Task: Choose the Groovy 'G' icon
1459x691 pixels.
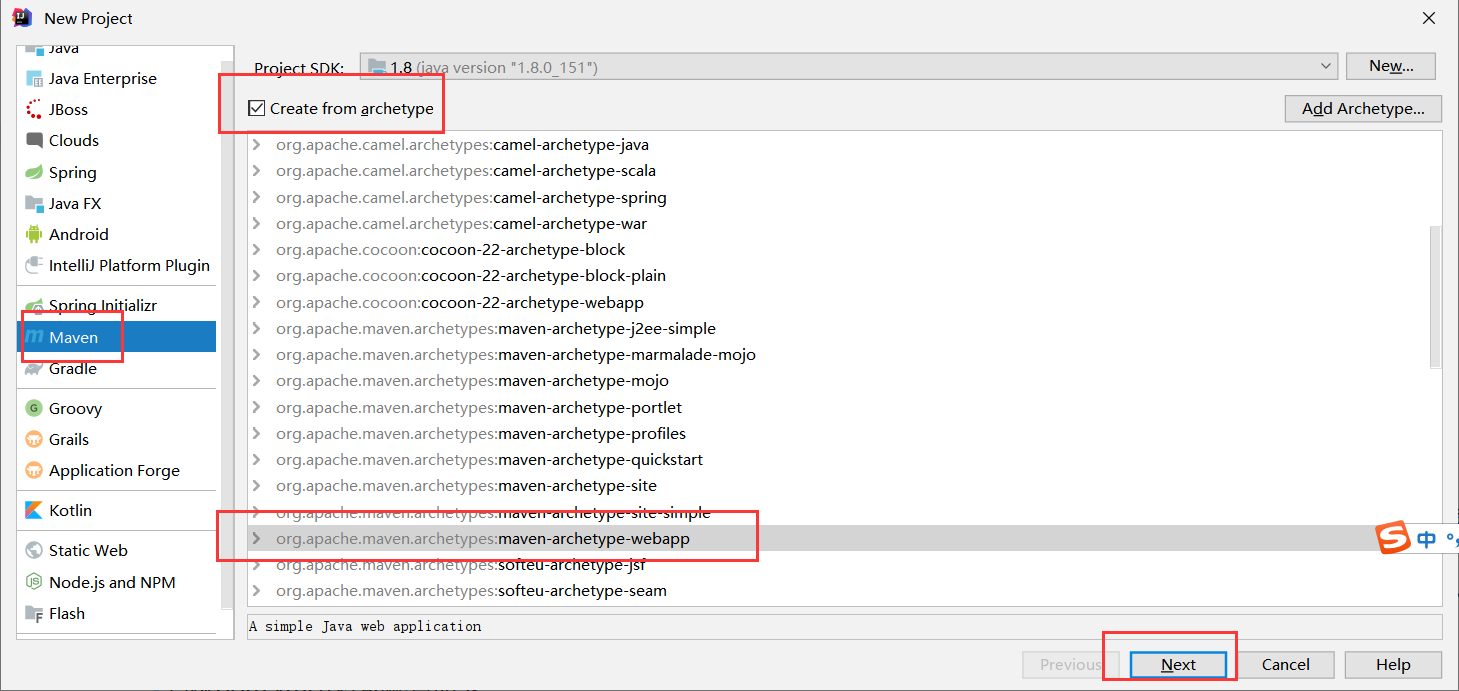Action: pyautogui.click(x=35, y=409)
